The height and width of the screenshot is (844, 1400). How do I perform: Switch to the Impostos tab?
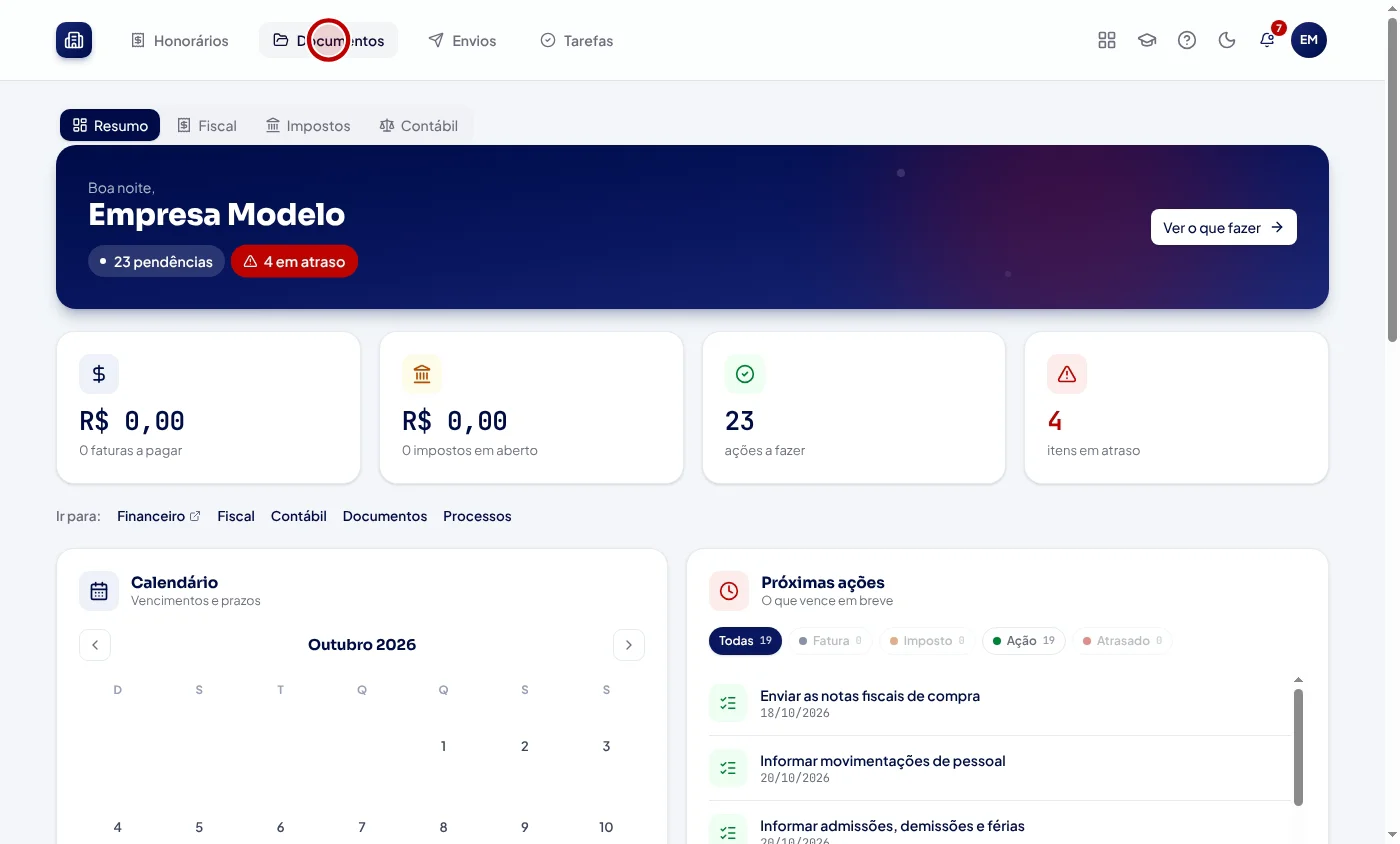(x=308, y=125)
